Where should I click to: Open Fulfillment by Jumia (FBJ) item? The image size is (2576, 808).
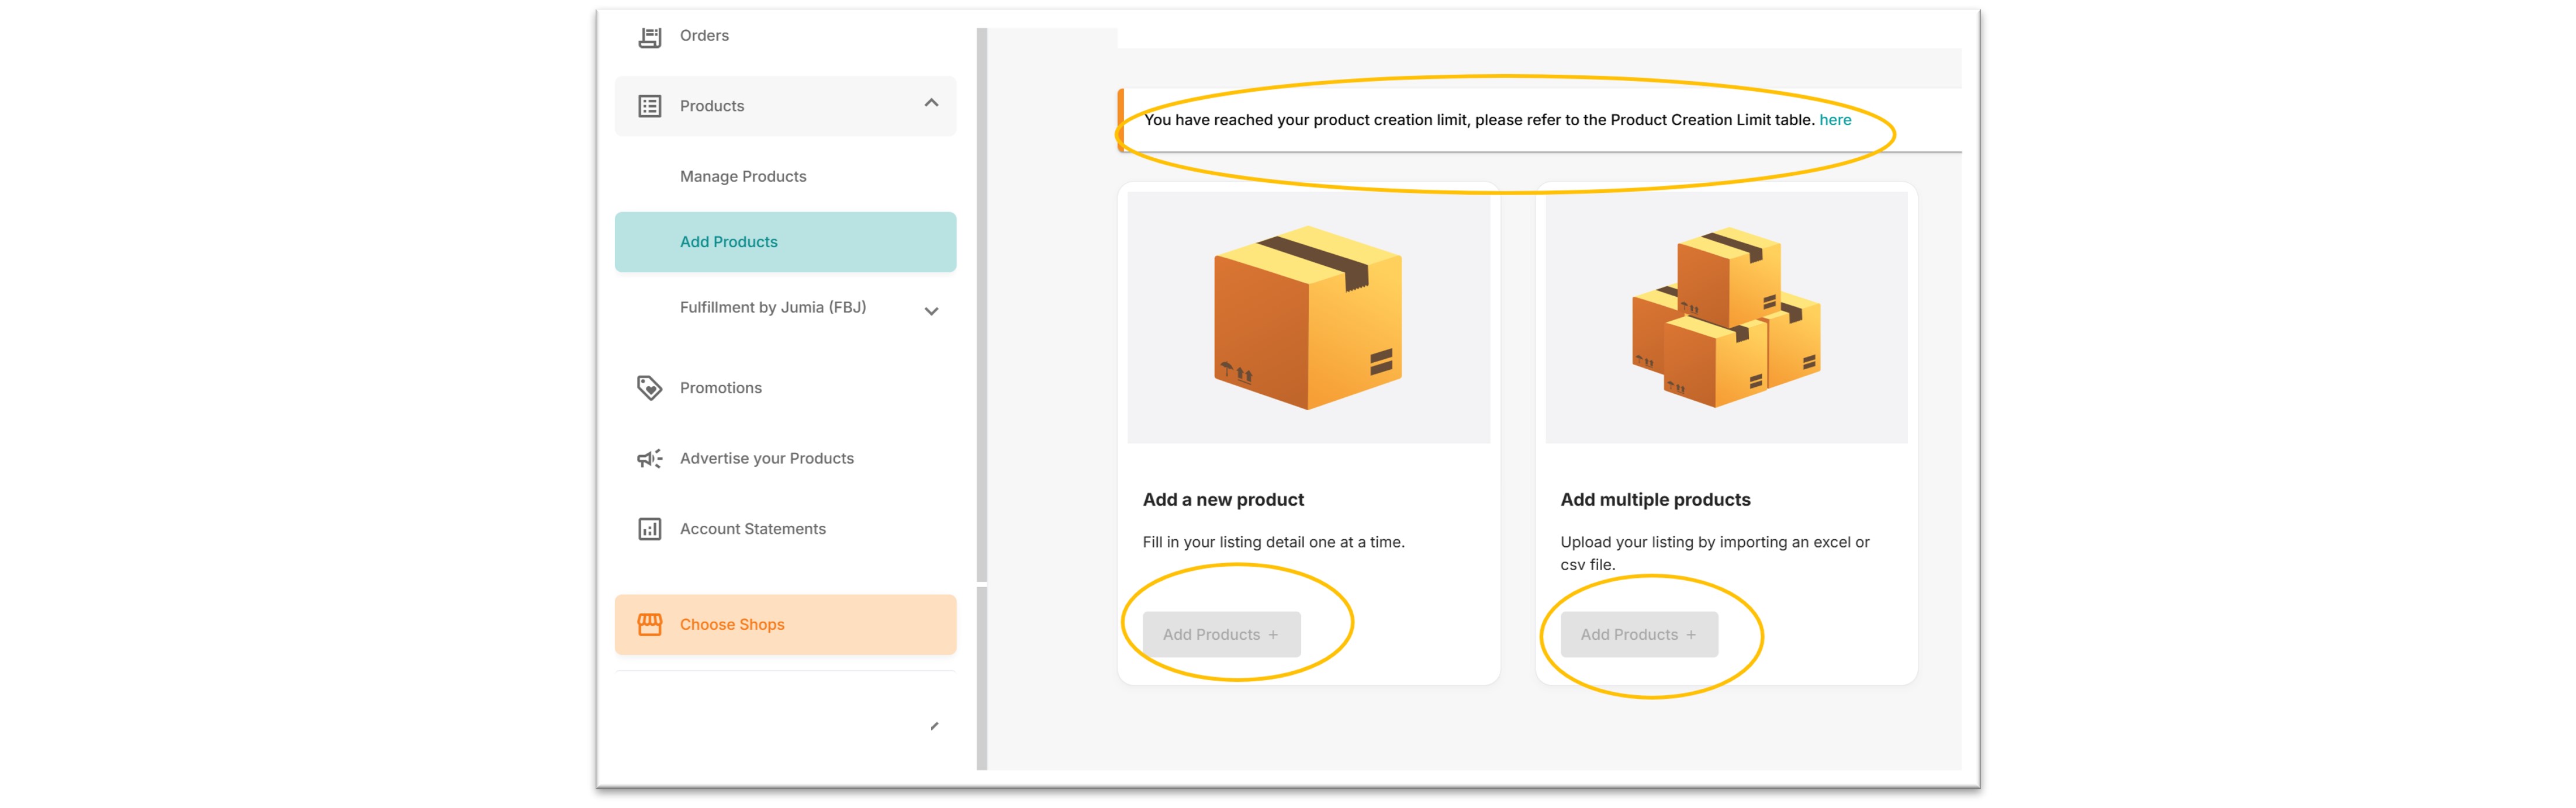coord(773,307)
